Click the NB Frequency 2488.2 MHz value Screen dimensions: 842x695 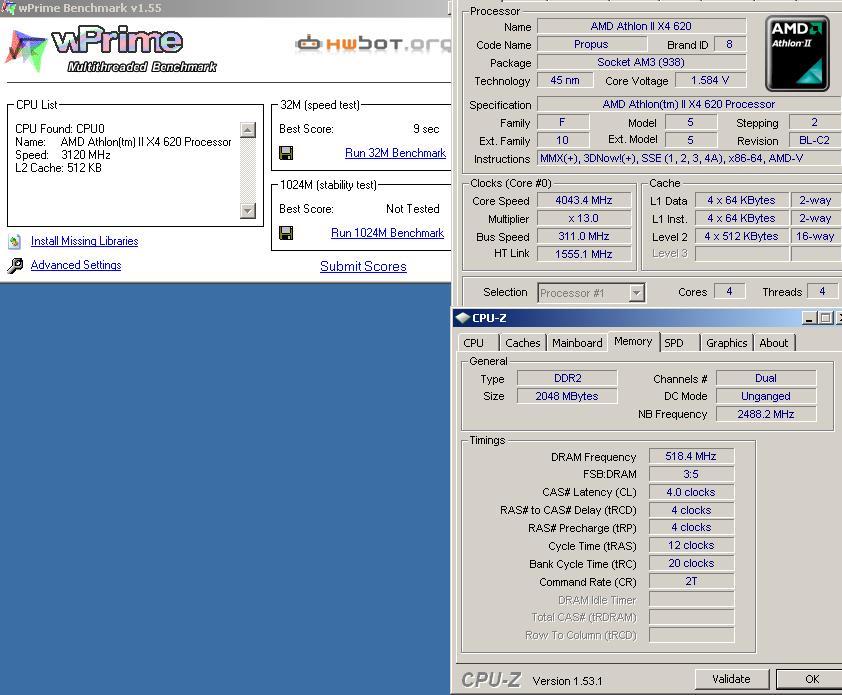tap(766, 414)
